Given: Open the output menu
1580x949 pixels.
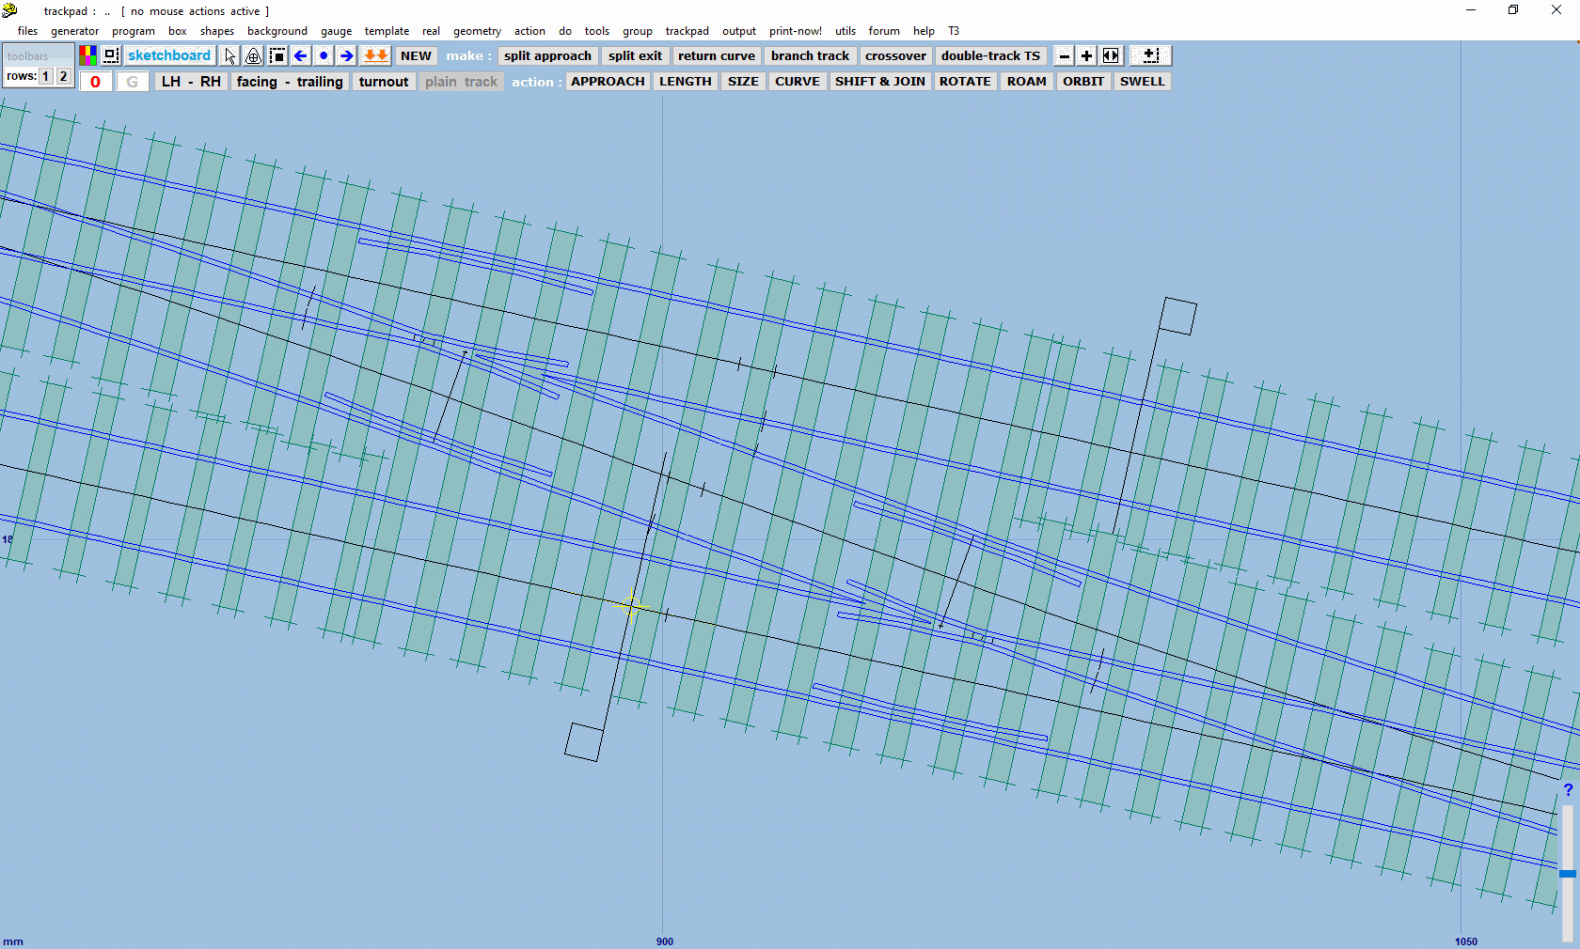Looking at the screenshot, I should pos(739,31).
